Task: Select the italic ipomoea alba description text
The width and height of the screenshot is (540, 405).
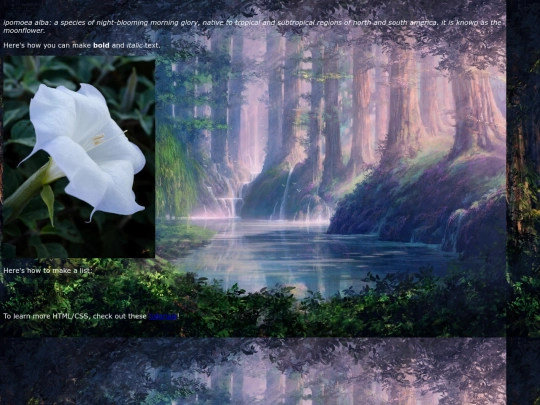Action: pos(252,27)
